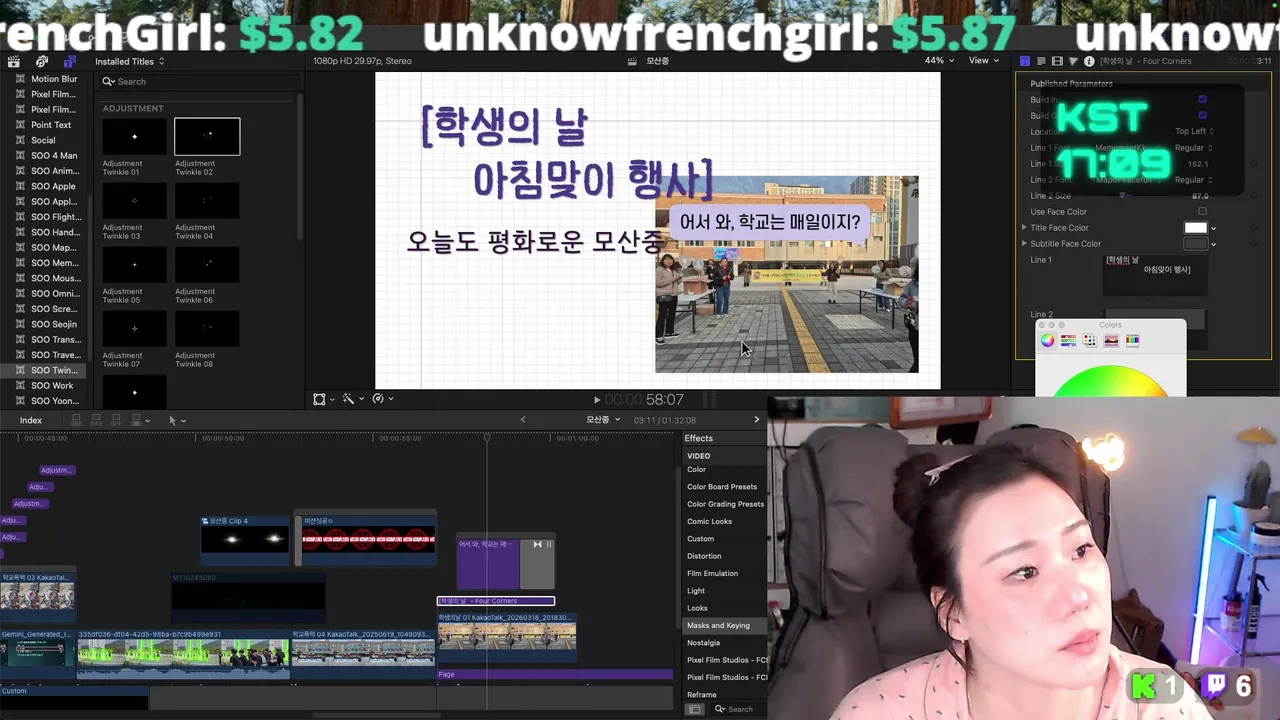Go forward in timeline history arrow
The image size is (1280, 720).
point(756,420)
